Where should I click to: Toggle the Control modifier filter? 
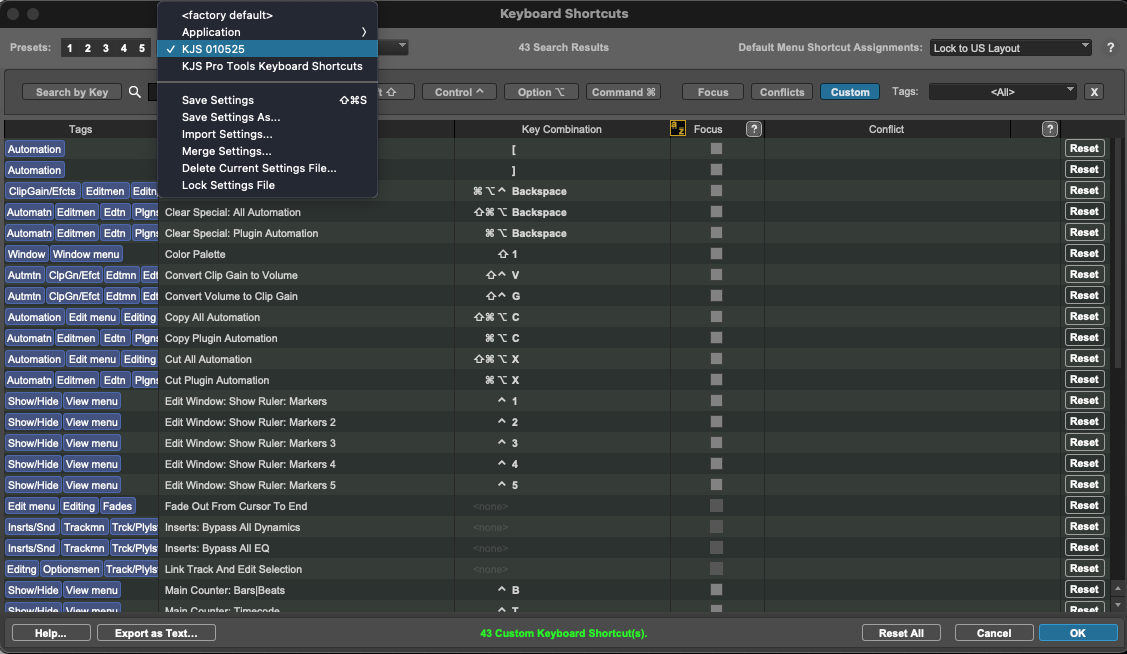point(459,92)
